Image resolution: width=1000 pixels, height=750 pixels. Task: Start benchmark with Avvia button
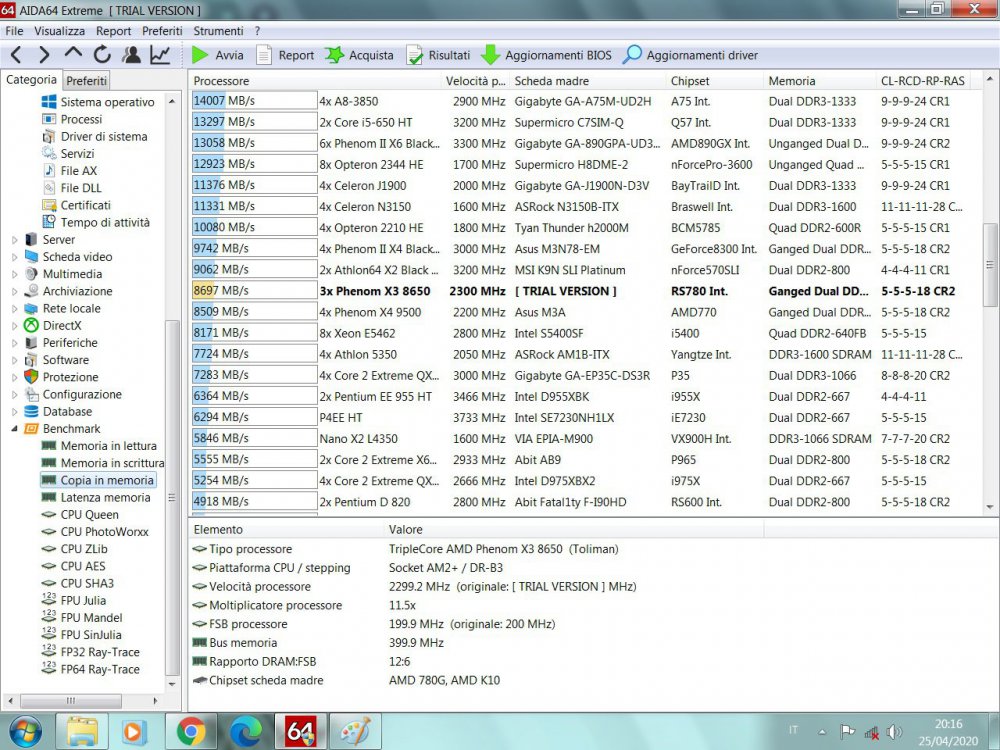coord(217,55)
